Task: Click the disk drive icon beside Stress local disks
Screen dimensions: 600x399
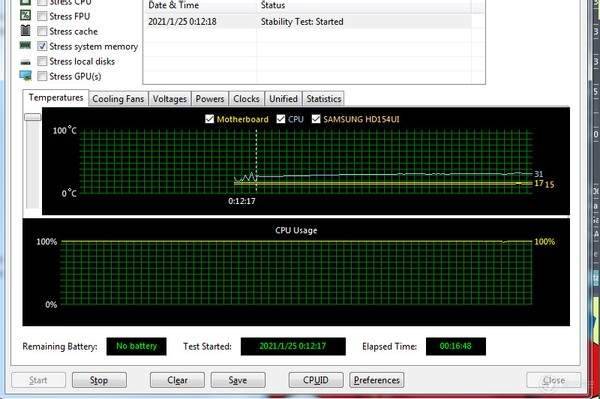Action: [25, 62]
